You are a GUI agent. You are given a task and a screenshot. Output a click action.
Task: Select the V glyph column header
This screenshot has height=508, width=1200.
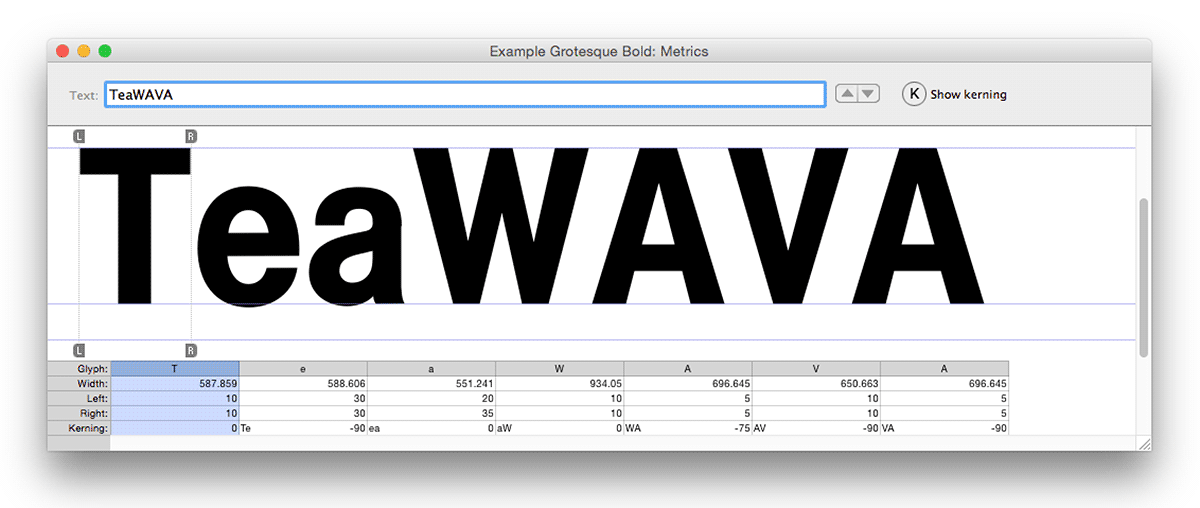816,368
